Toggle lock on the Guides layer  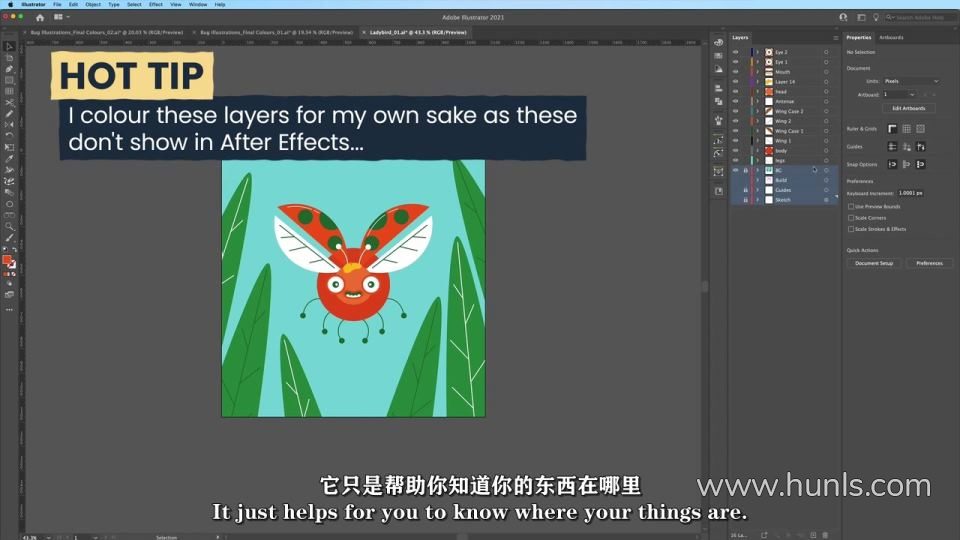pyautogui.click(x=745, y=190)
